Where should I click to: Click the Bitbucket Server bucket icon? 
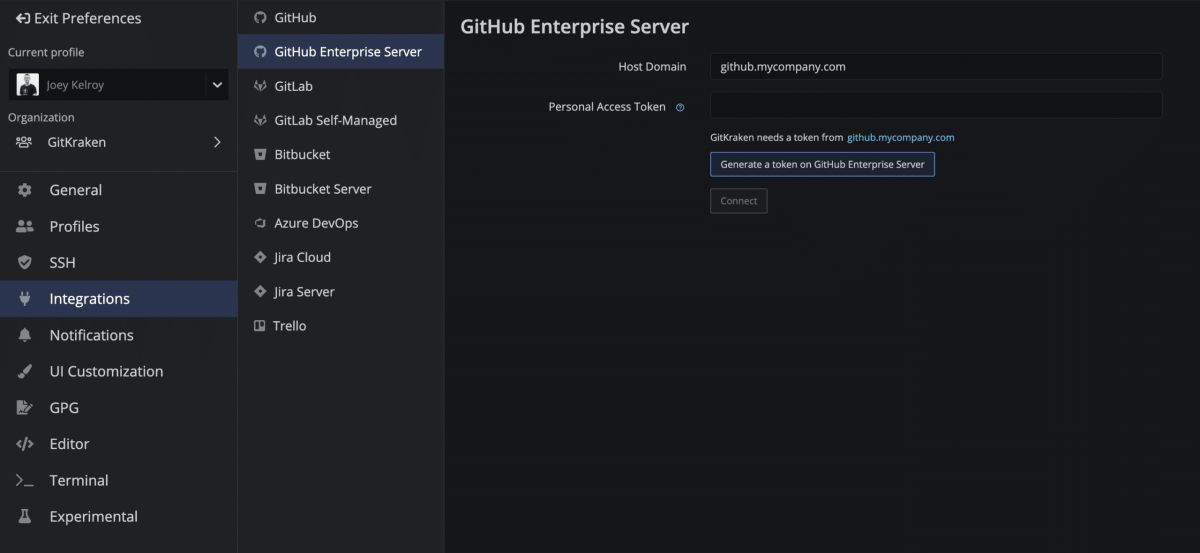point(260,188)
